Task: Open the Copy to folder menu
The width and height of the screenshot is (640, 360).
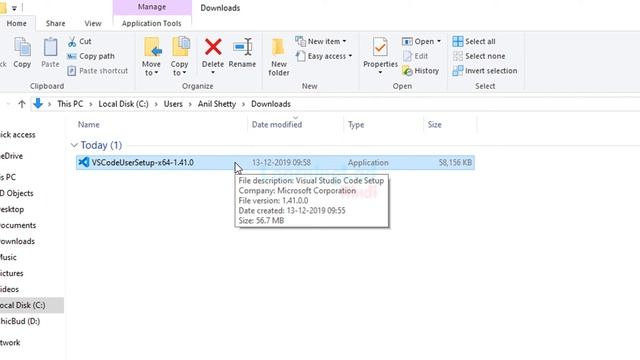Action: click(180, 57)
